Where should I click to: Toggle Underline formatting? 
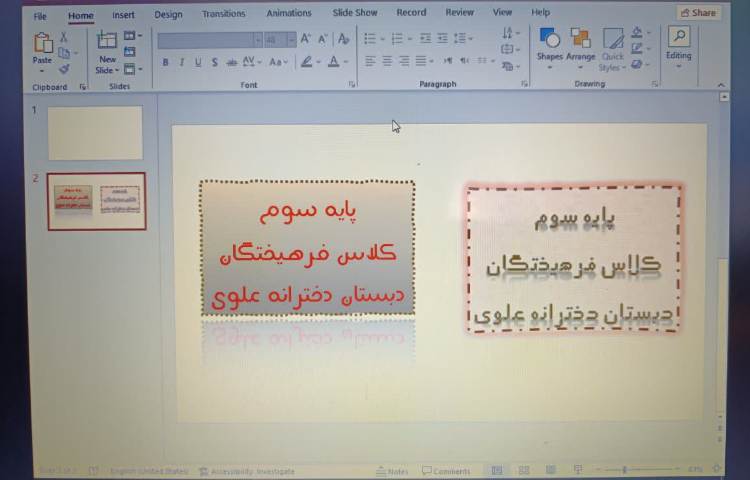point(198,62)
